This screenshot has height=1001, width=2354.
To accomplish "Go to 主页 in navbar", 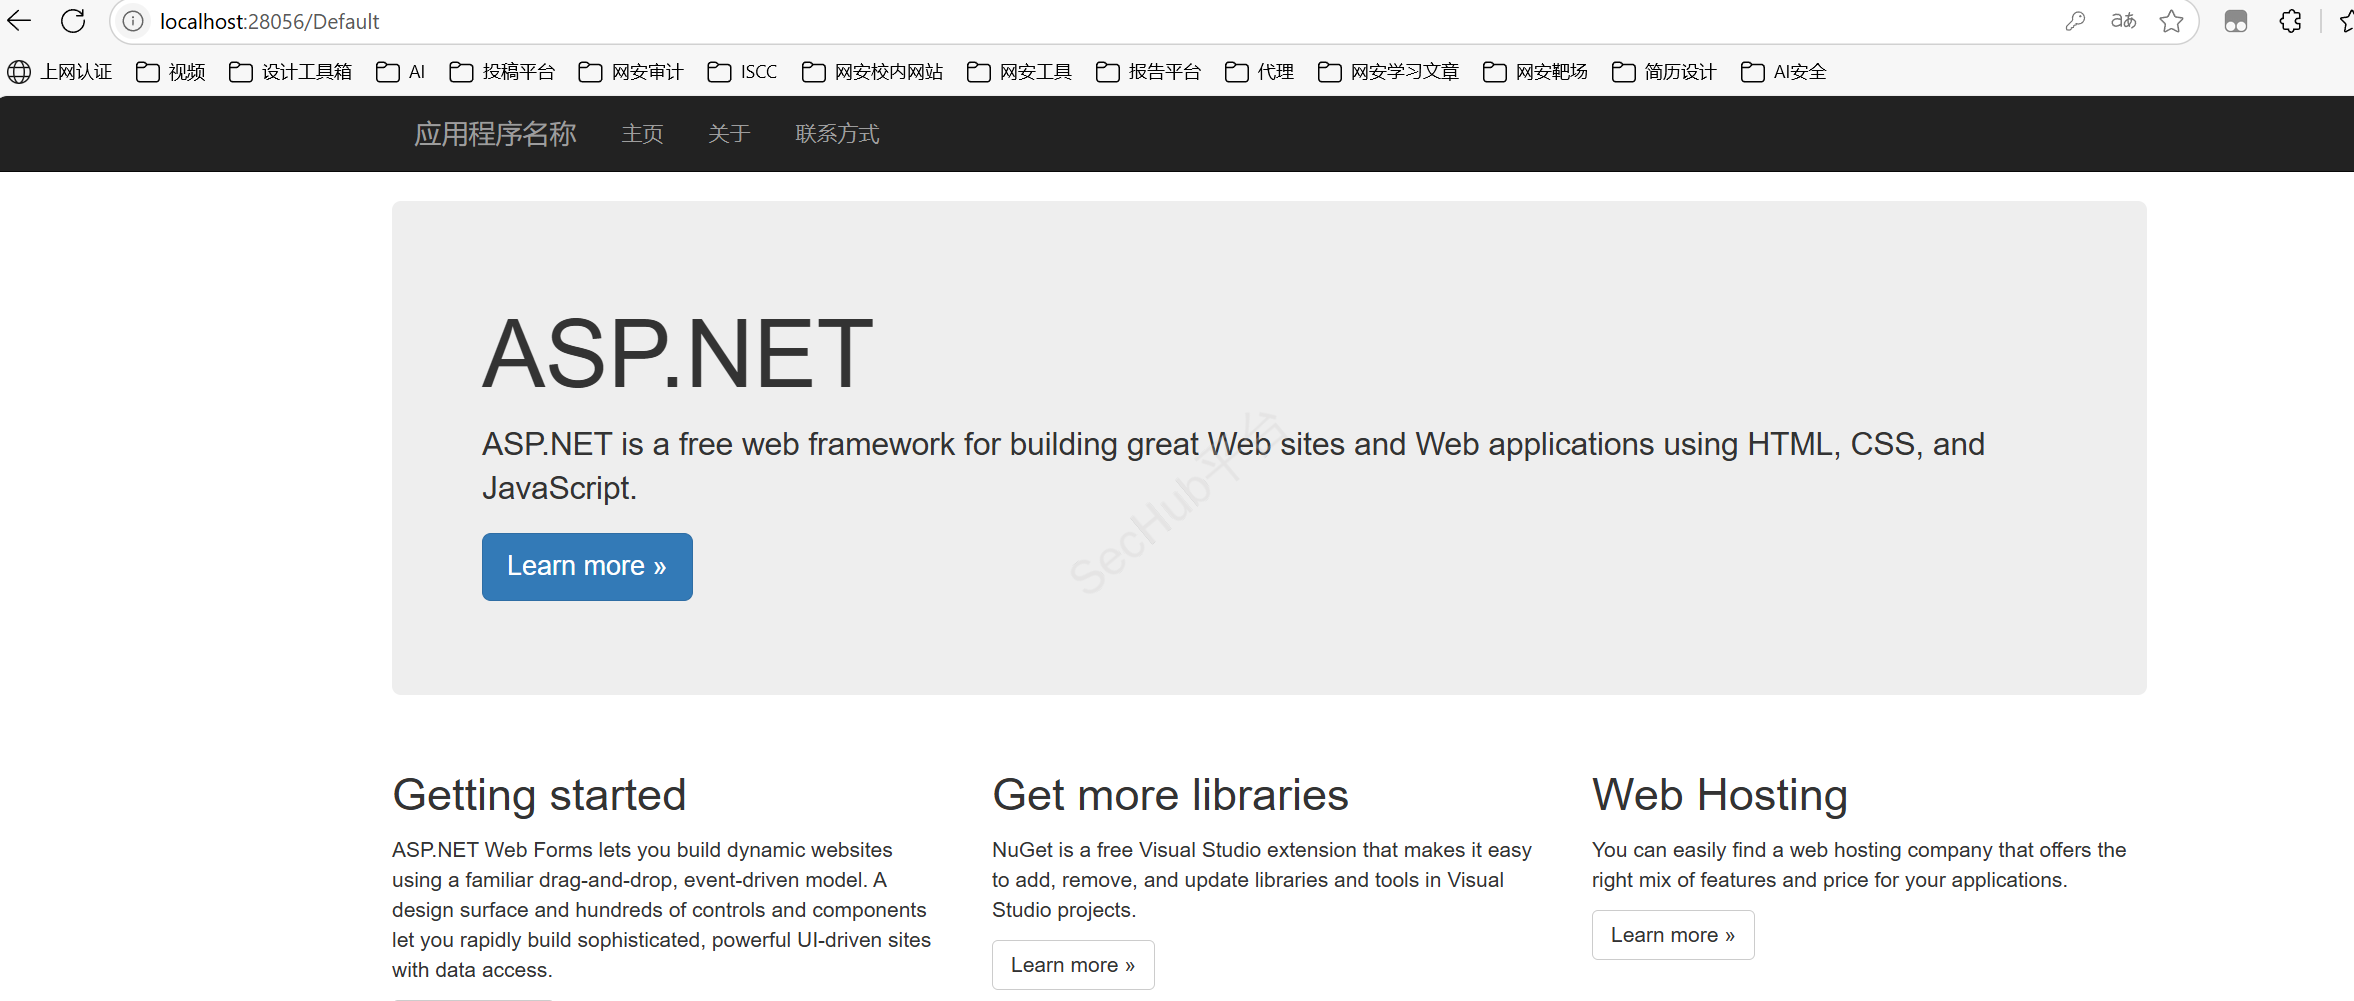I will click(x=642, y=134).
